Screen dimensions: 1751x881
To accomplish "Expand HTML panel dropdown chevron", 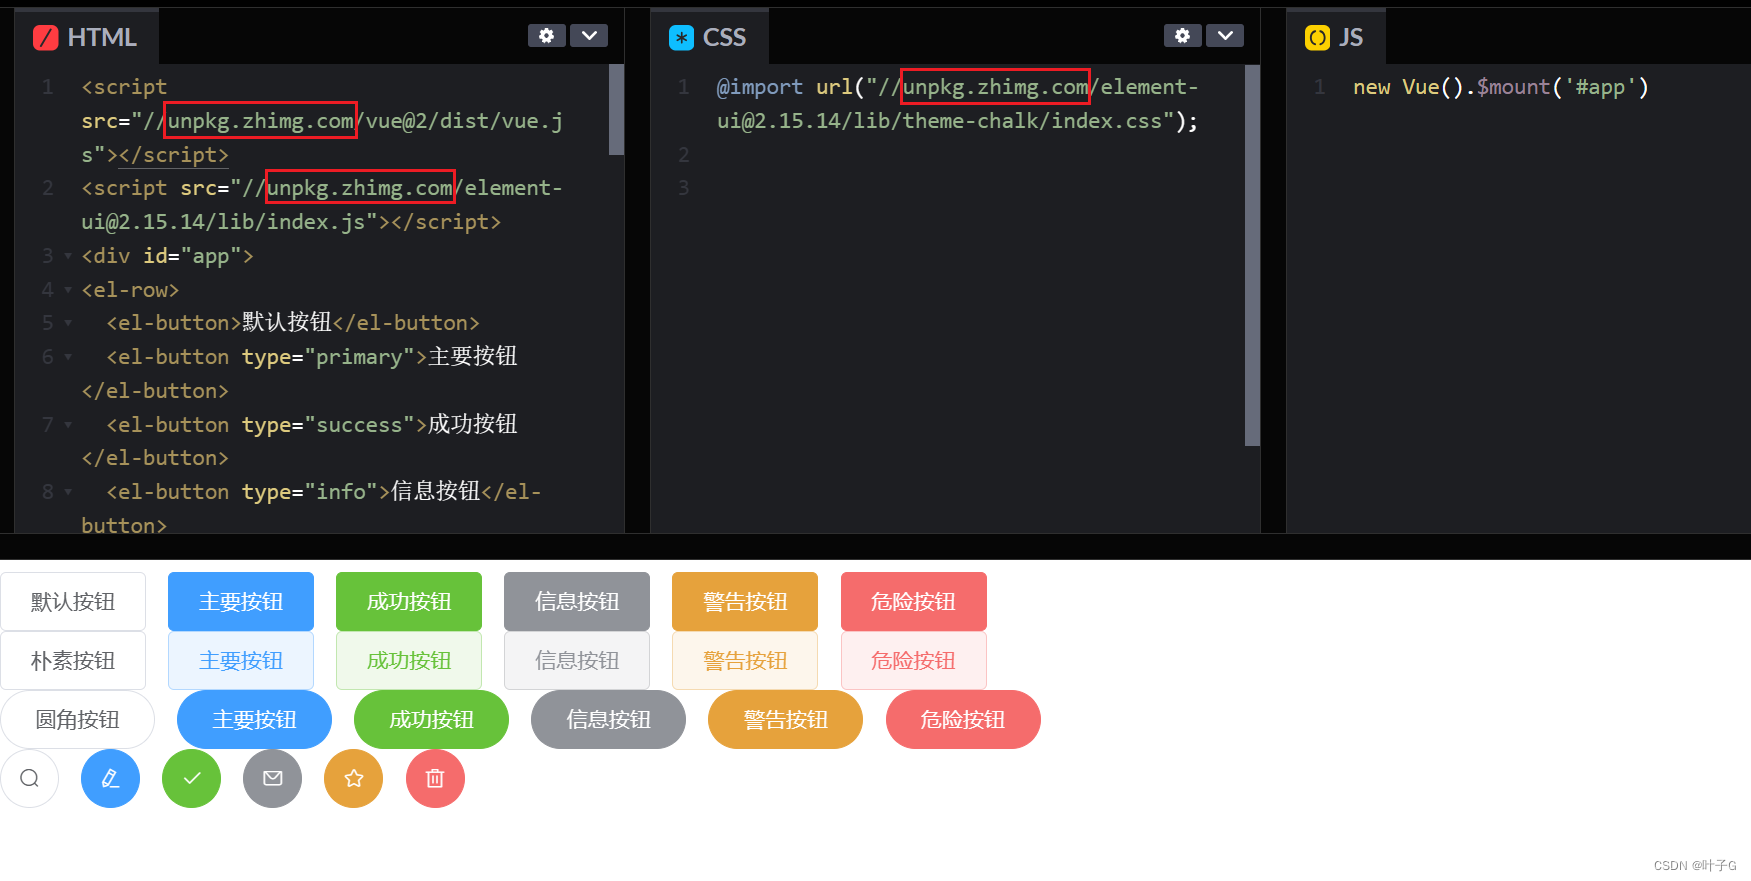I will pyautogui.click(x=589, y=36).
